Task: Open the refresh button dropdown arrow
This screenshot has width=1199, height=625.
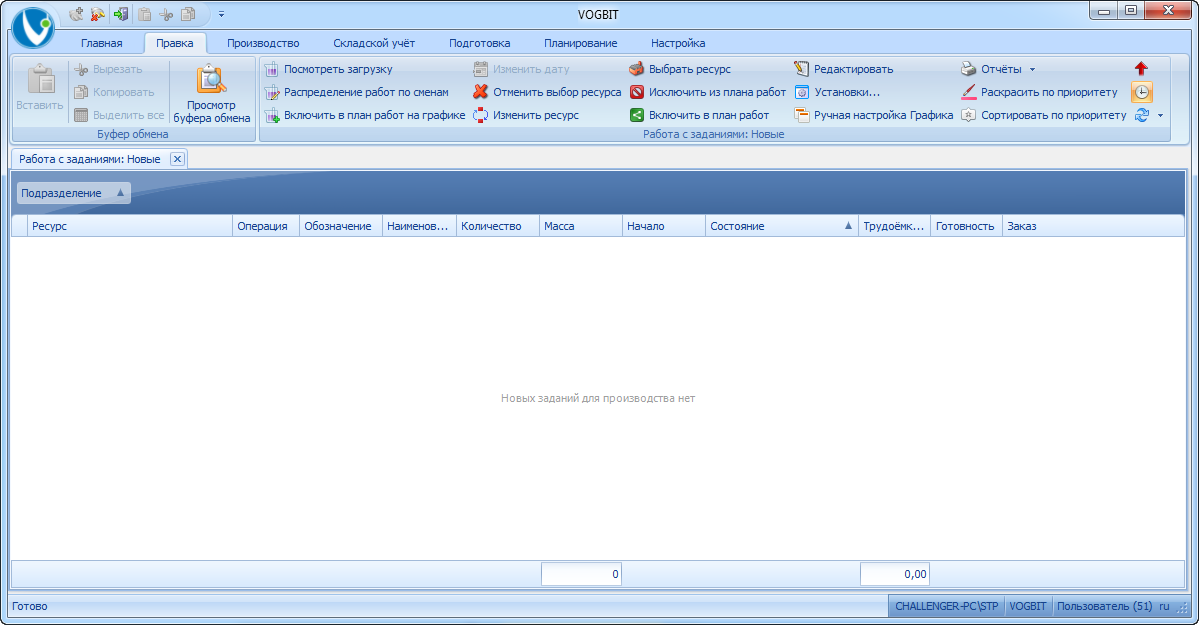Action: (1160, 116)
